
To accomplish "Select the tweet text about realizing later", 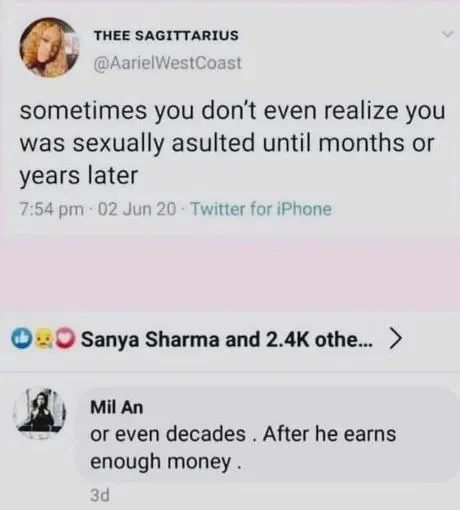I will pos(232,143).
